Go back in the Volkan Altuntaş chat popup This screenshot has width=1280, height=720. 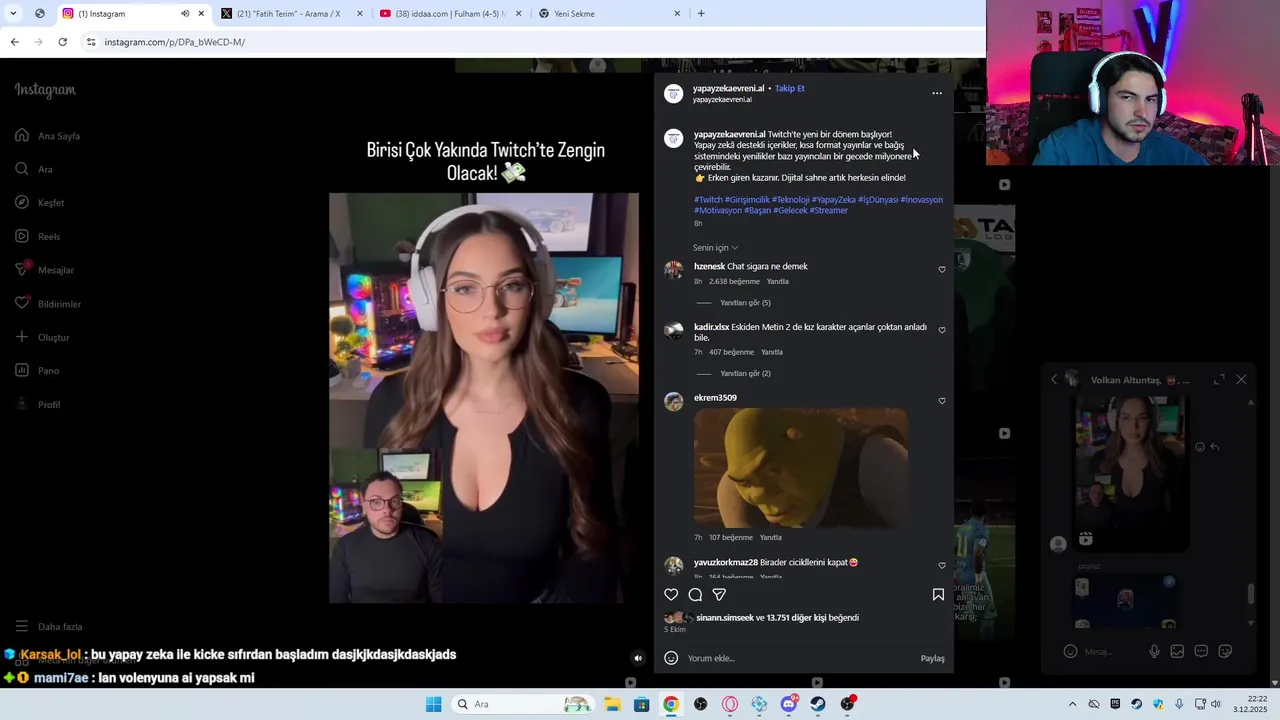pos(1054,380)
